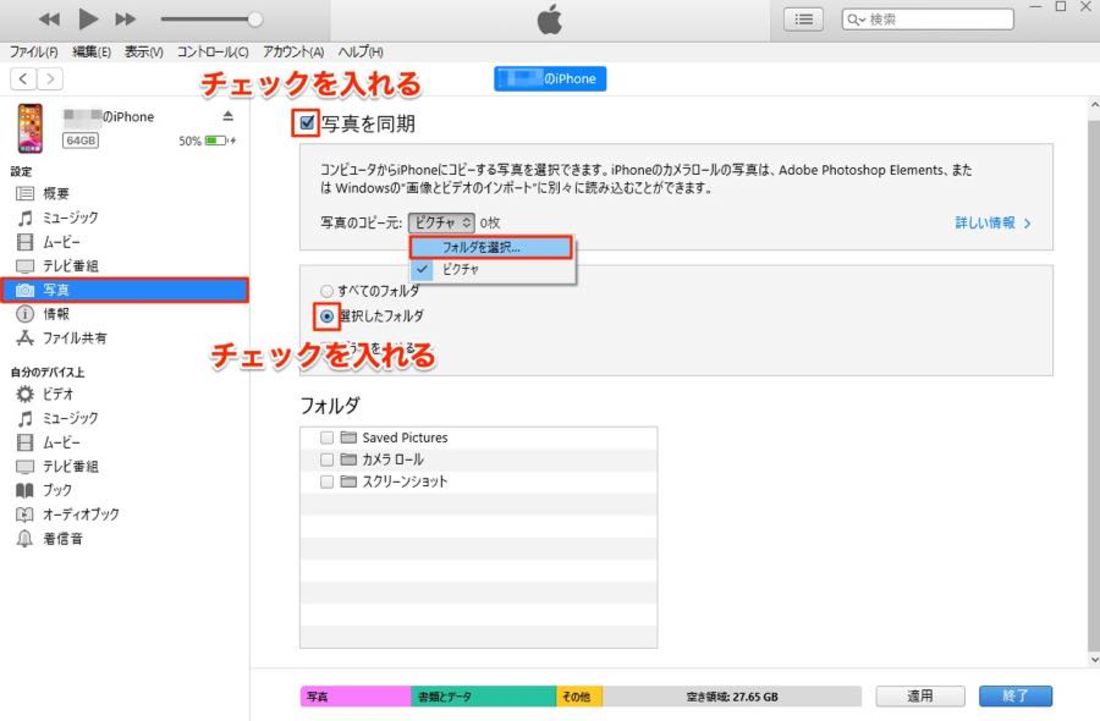
Task: Skip ahead with the fast-forward button
Action: [x=125, y=19]
